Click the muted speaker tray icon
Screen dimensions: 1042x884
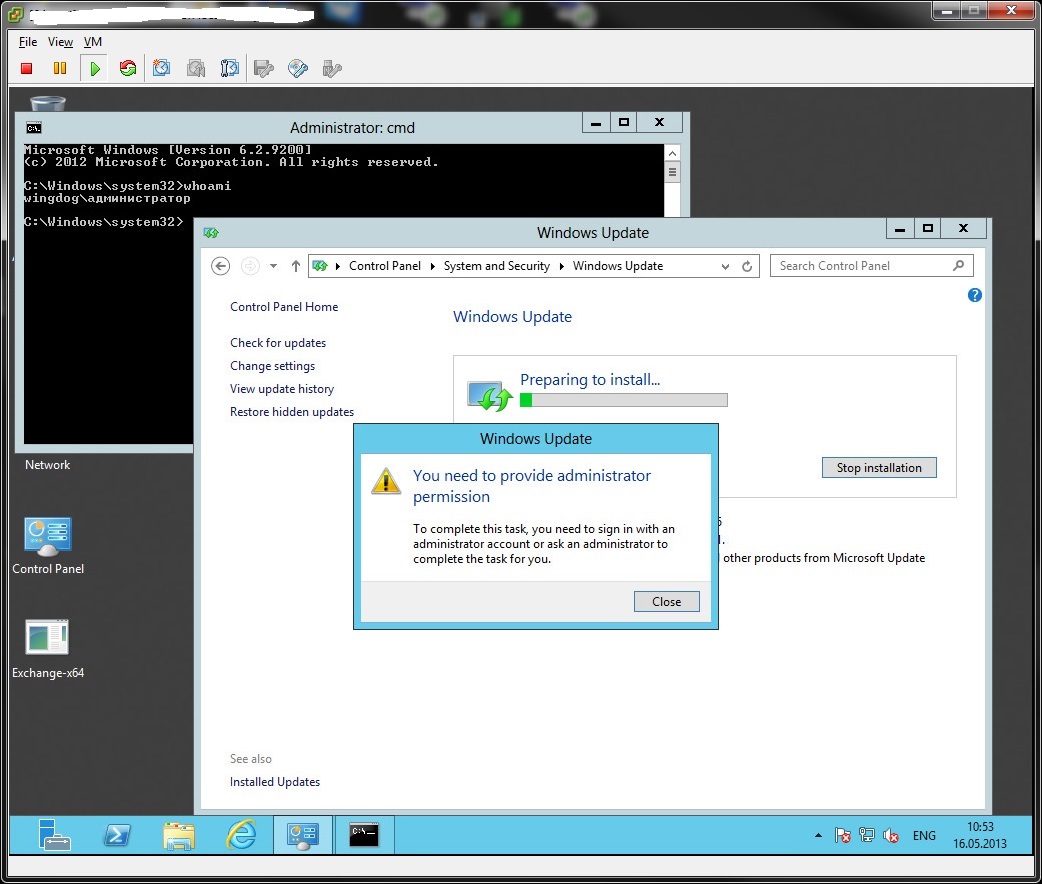(x=890, y=835)
